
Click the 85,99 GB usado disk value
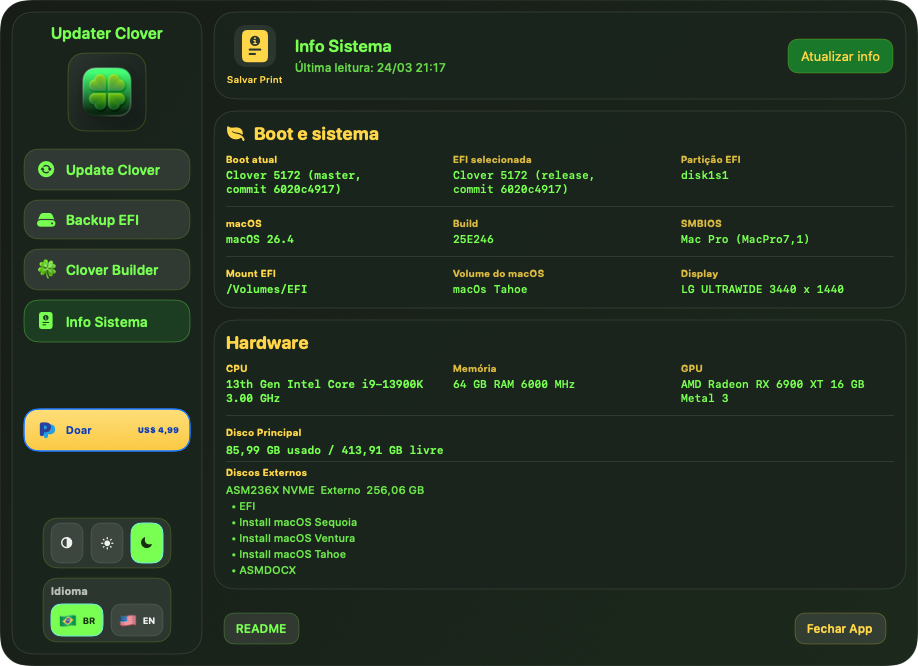(334, 450)
